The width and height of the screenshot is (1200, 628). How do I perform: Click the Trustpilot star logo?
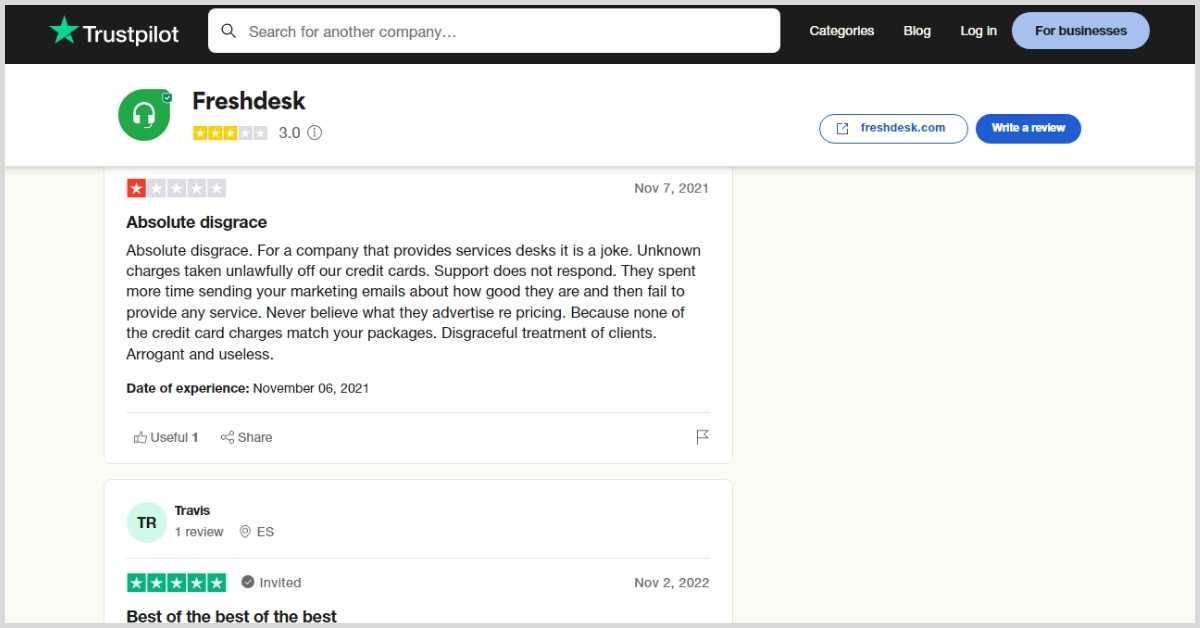pyautogui.click(x=63, y=31)
